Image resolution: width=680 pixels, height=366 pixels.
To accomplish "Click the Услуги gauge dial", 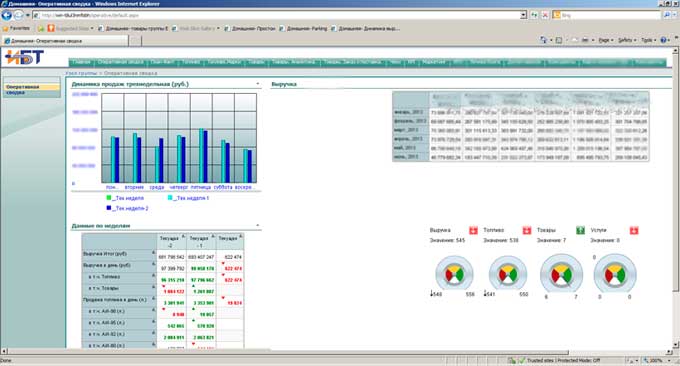I will pos(615,274).
